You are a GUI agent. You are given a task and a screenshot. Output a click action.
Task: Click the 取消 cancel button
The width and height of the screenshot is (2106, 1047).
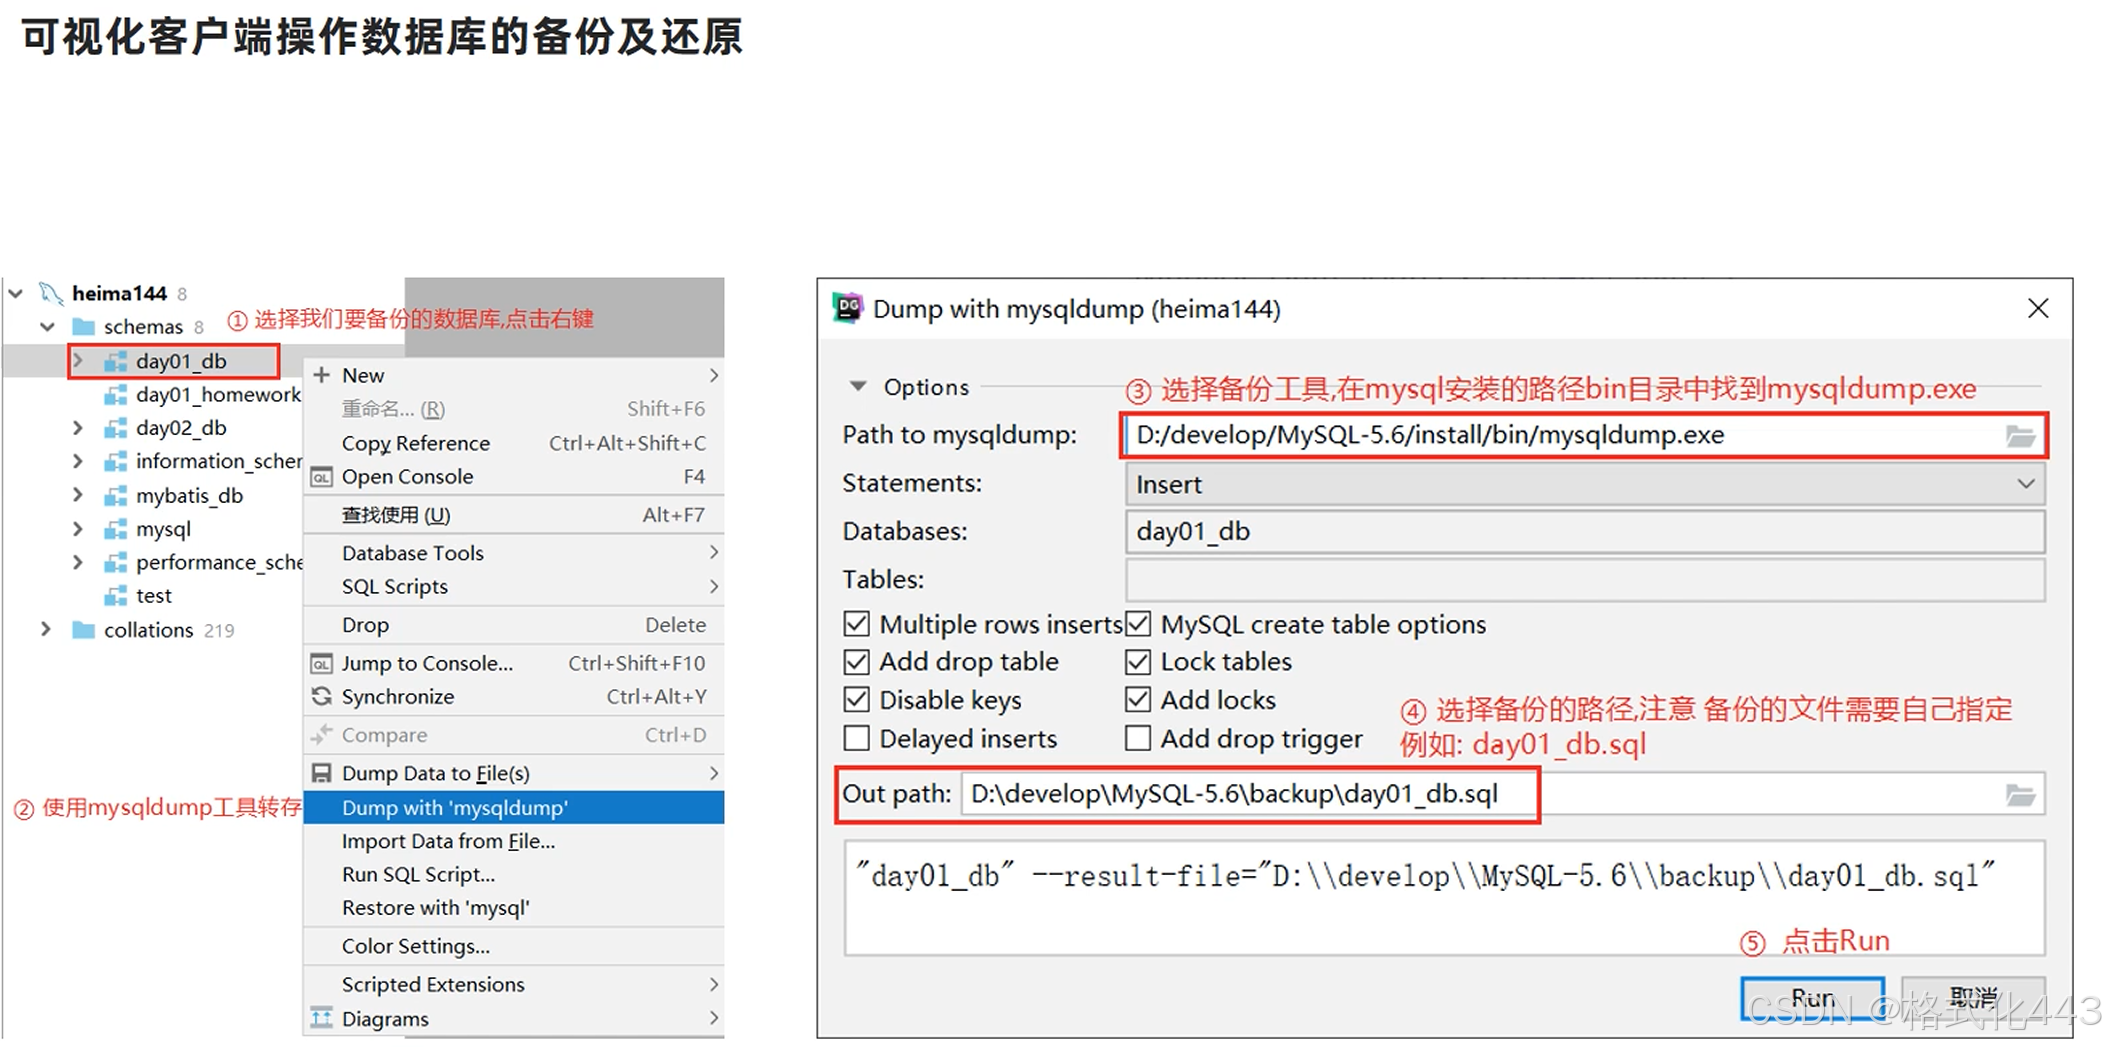click(1972, 997)
